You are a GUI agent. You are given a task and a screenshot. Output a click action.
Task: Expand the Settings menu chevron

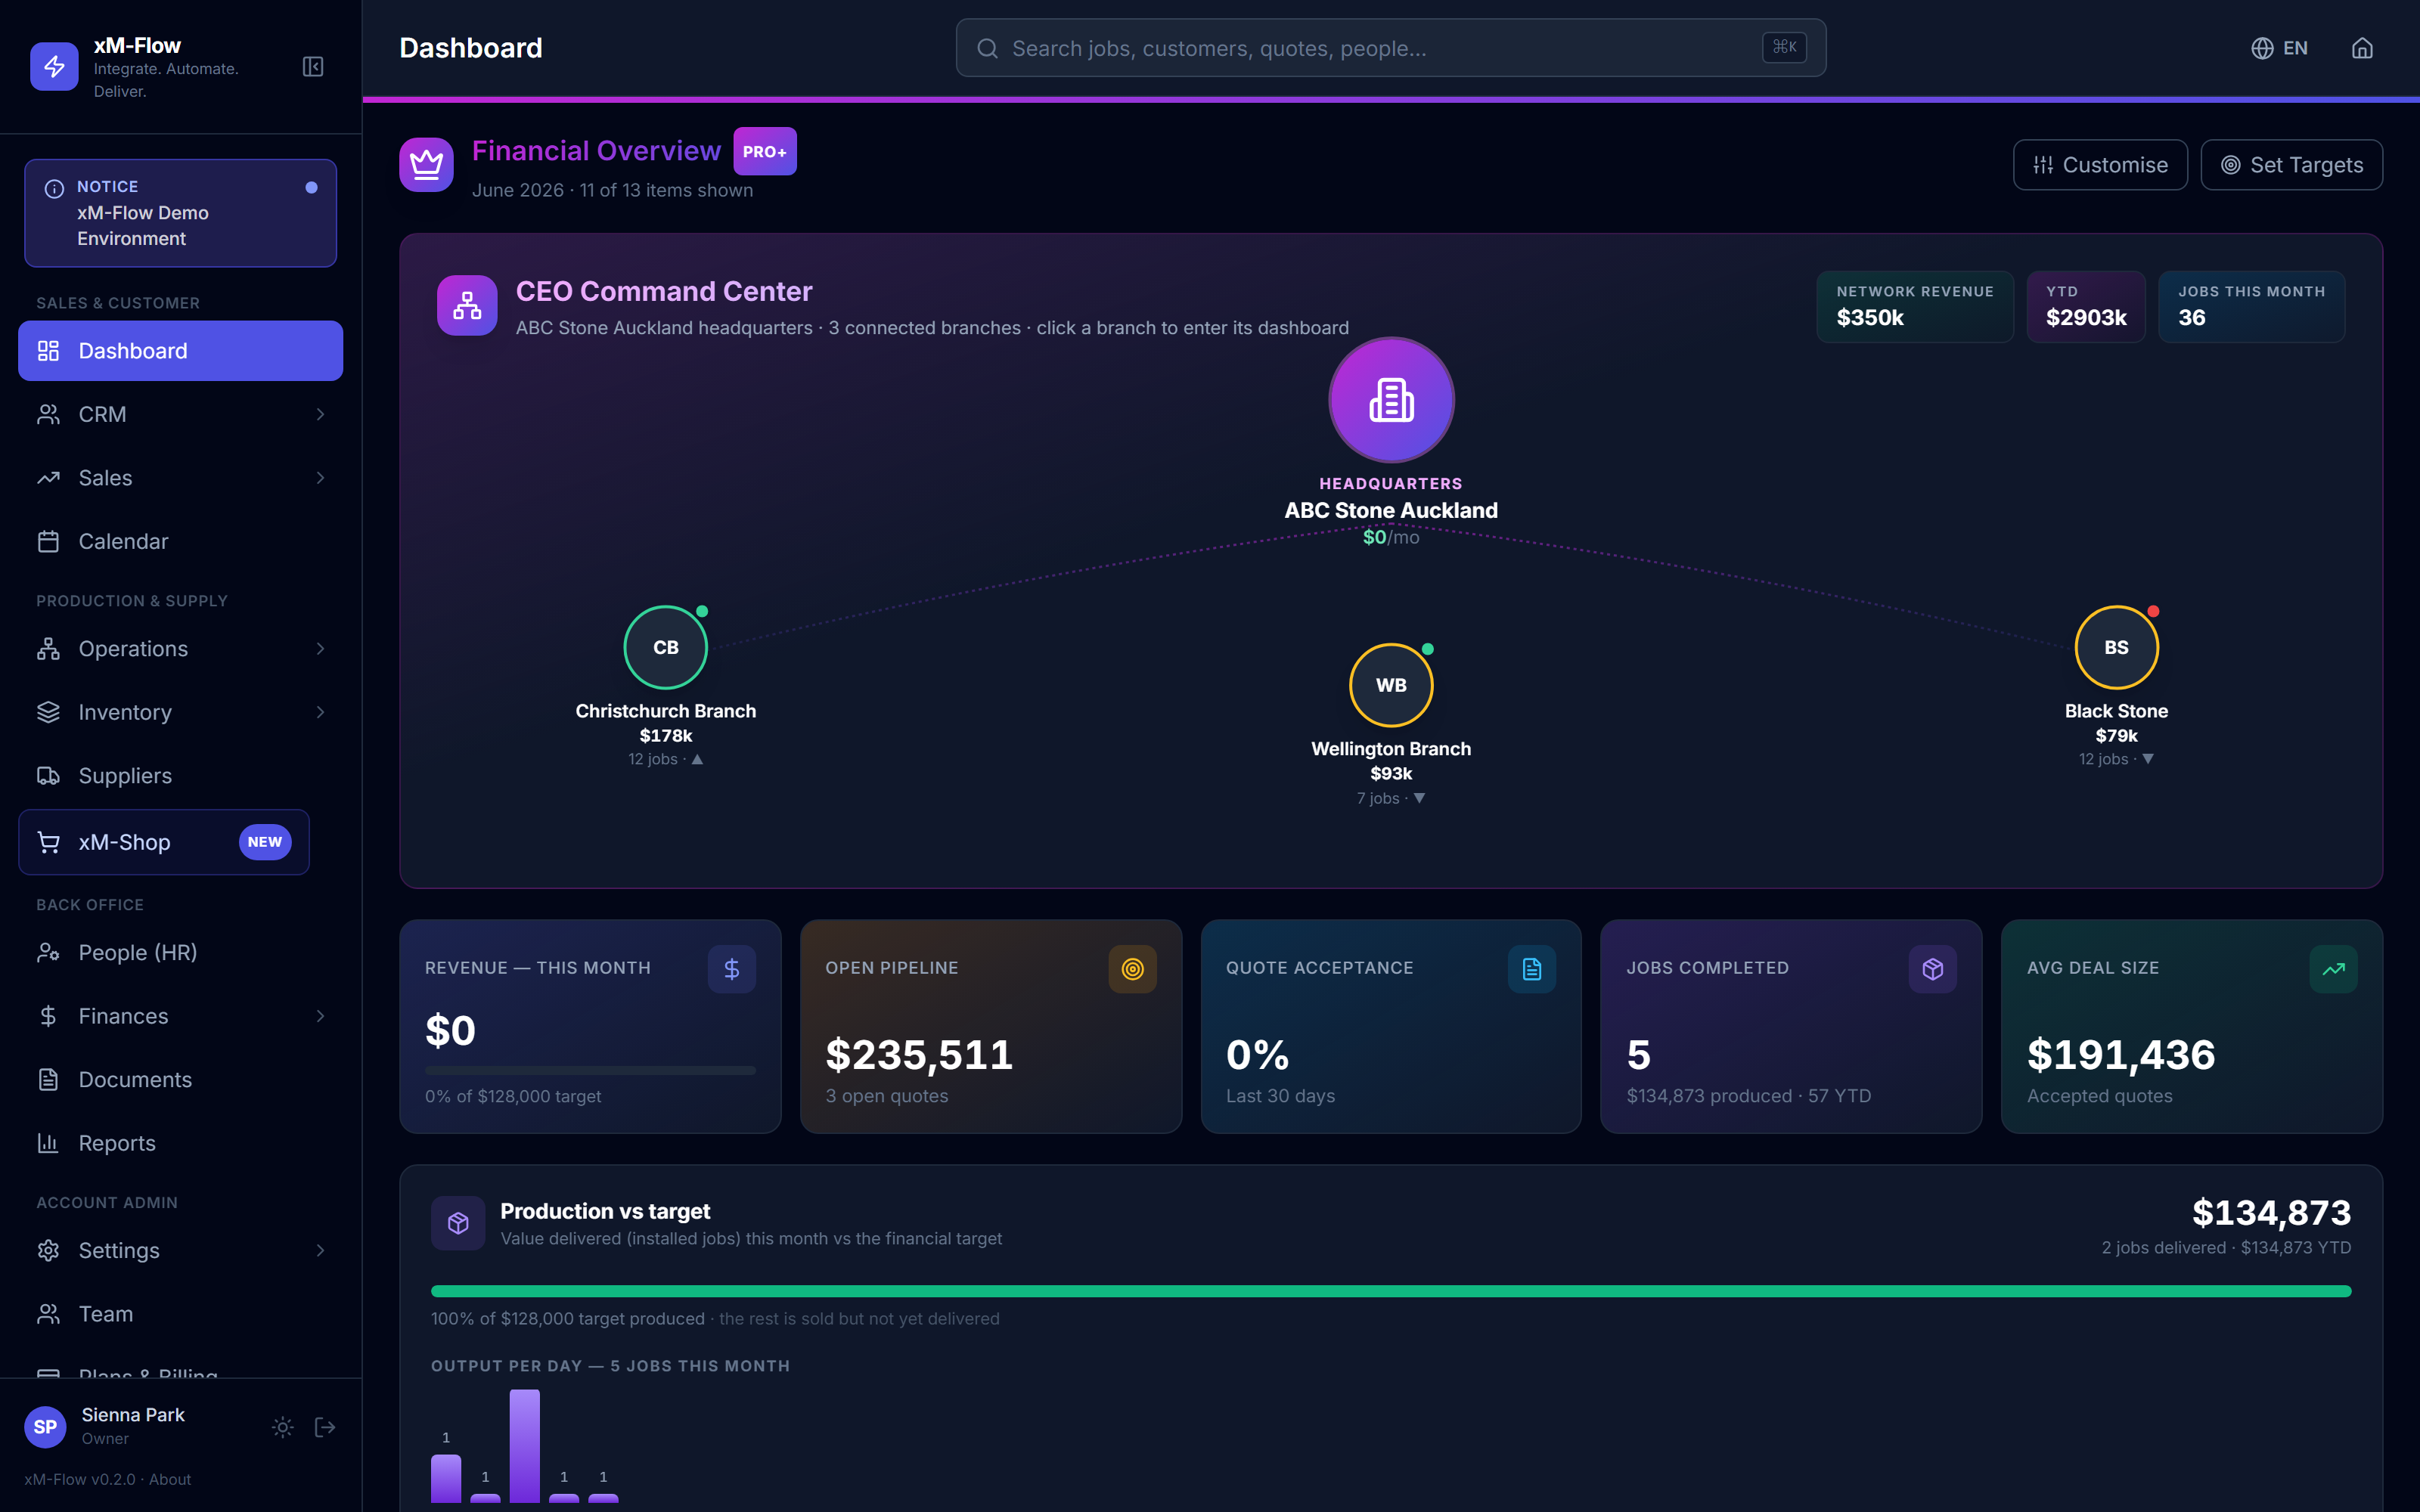point(320,1250)
